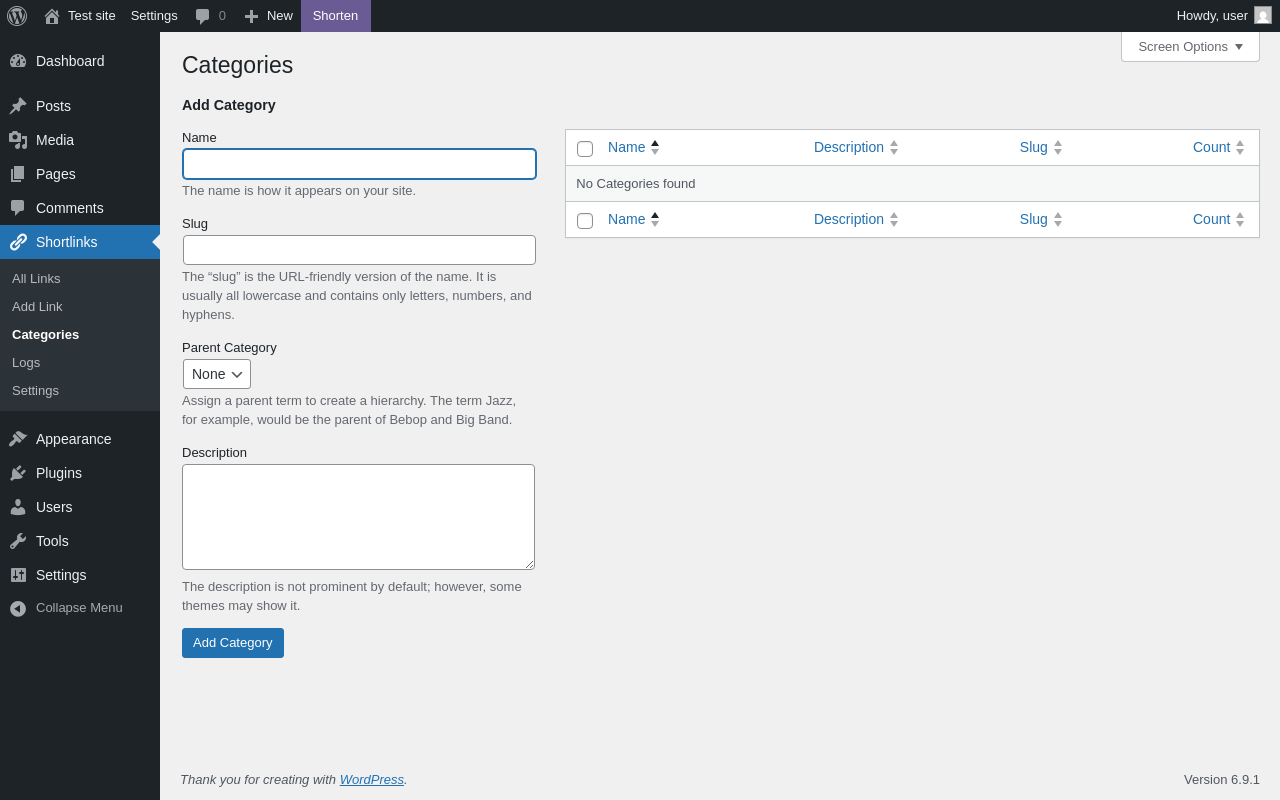The image size is (1280, 800).
Task: Click the Slug text input field
Action: (x=359, y=250)
